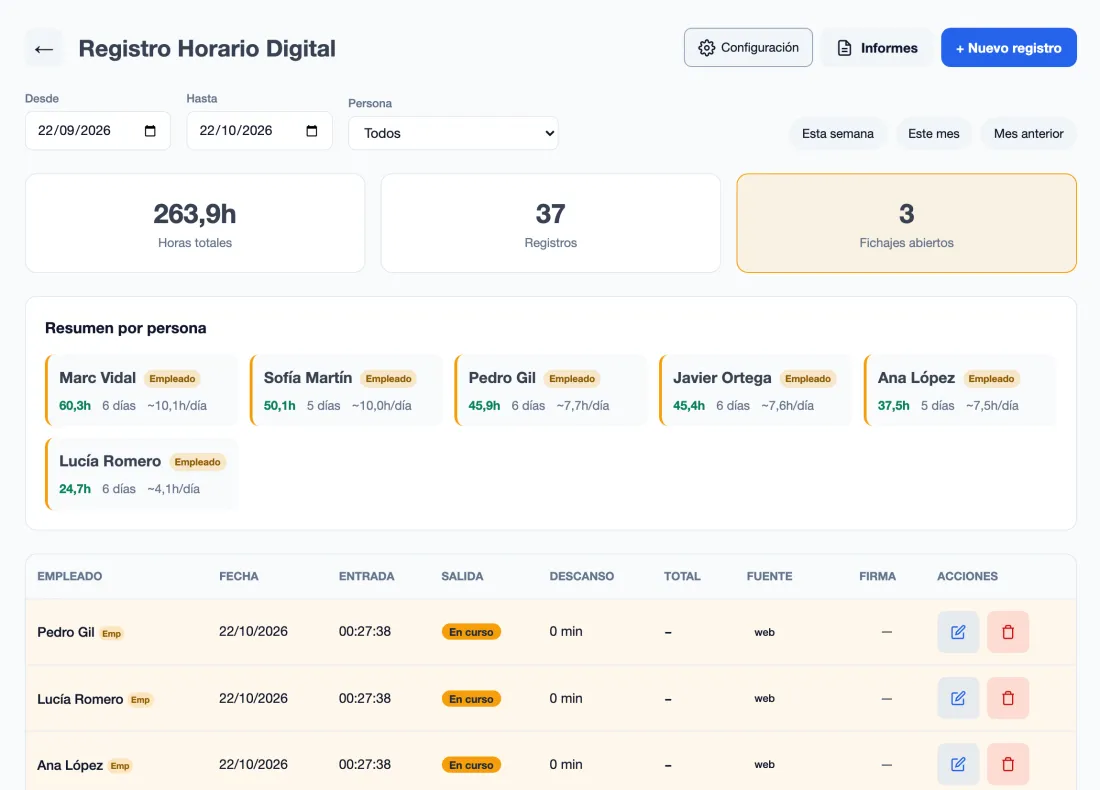Image resolution: width=1100 pixels, height=790 pixels.
Task: Click Ana López name in the table
Action: pos(69,765)
